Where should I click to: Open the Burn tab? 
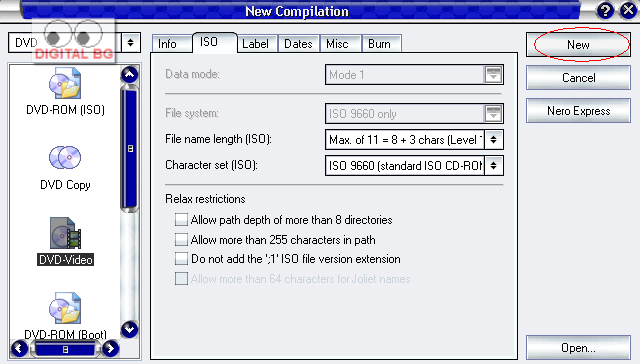point(379,44)
